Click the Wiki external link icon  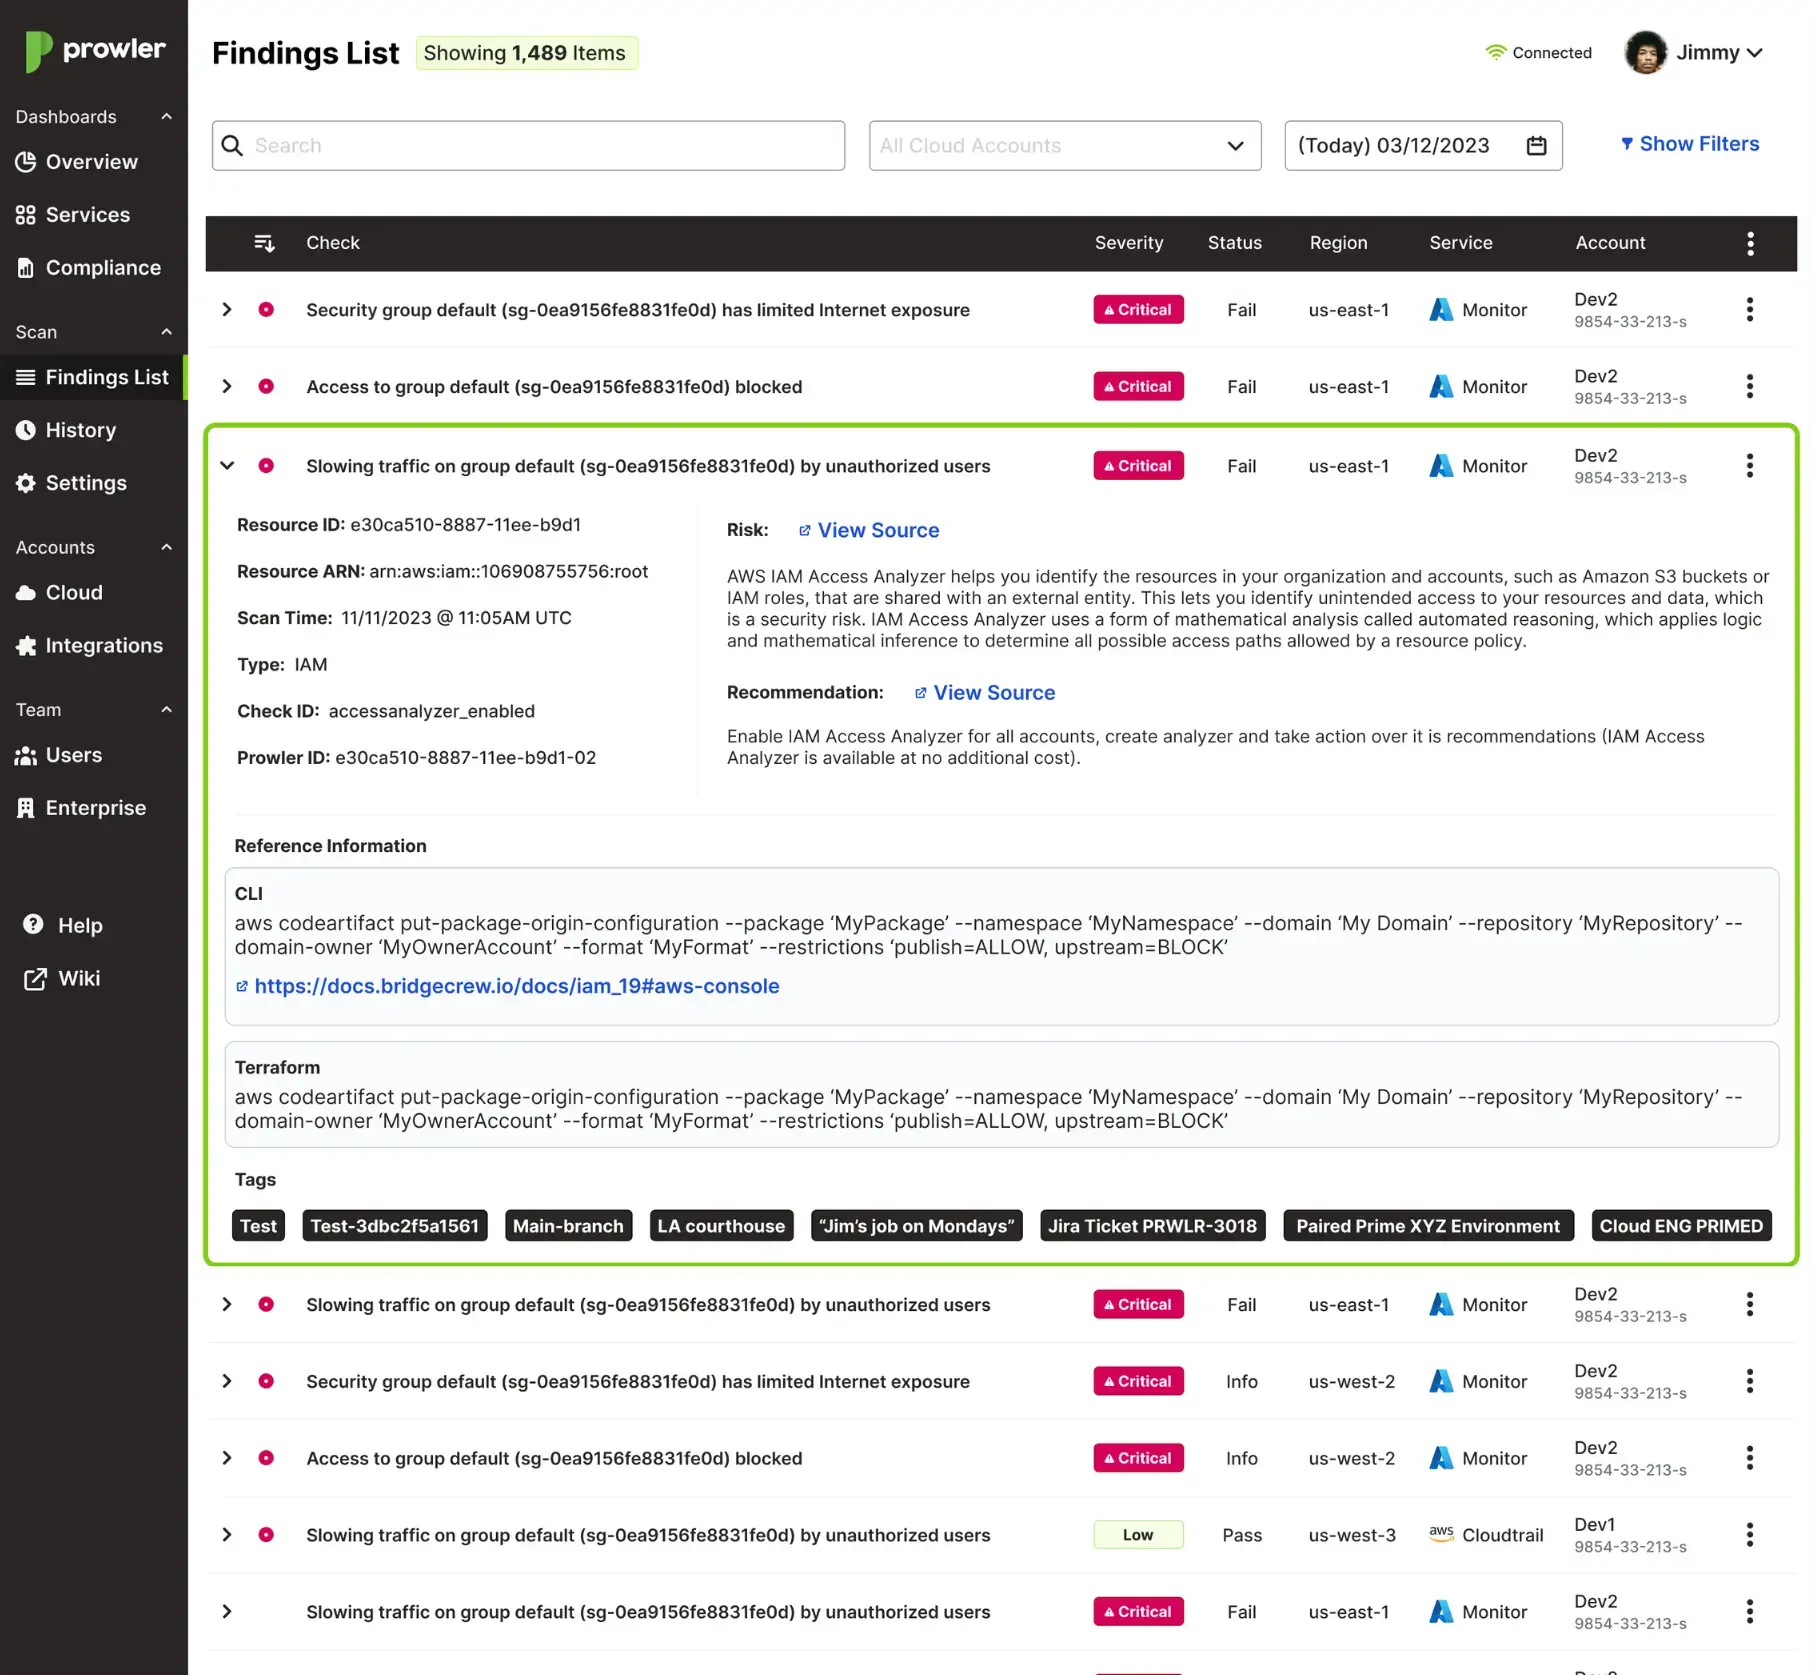pos(35,979)
